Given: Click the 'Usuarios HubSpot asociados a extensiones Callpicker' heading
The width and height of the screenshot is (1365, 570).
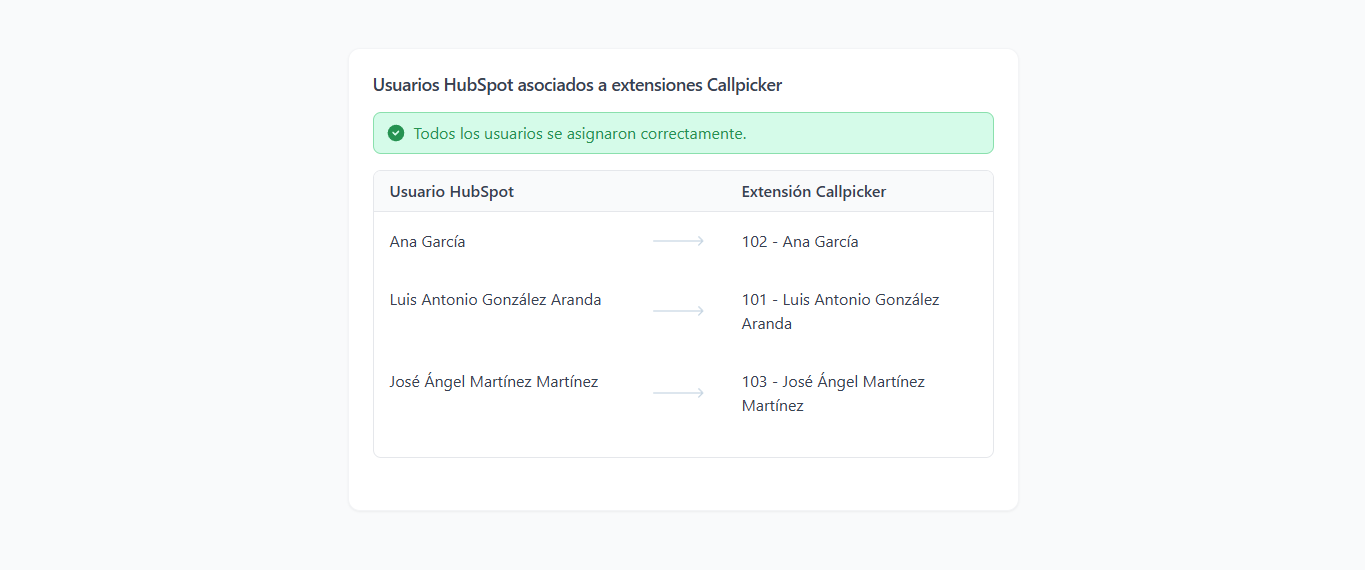Looking at the screenshot, I should pos(578,85).
